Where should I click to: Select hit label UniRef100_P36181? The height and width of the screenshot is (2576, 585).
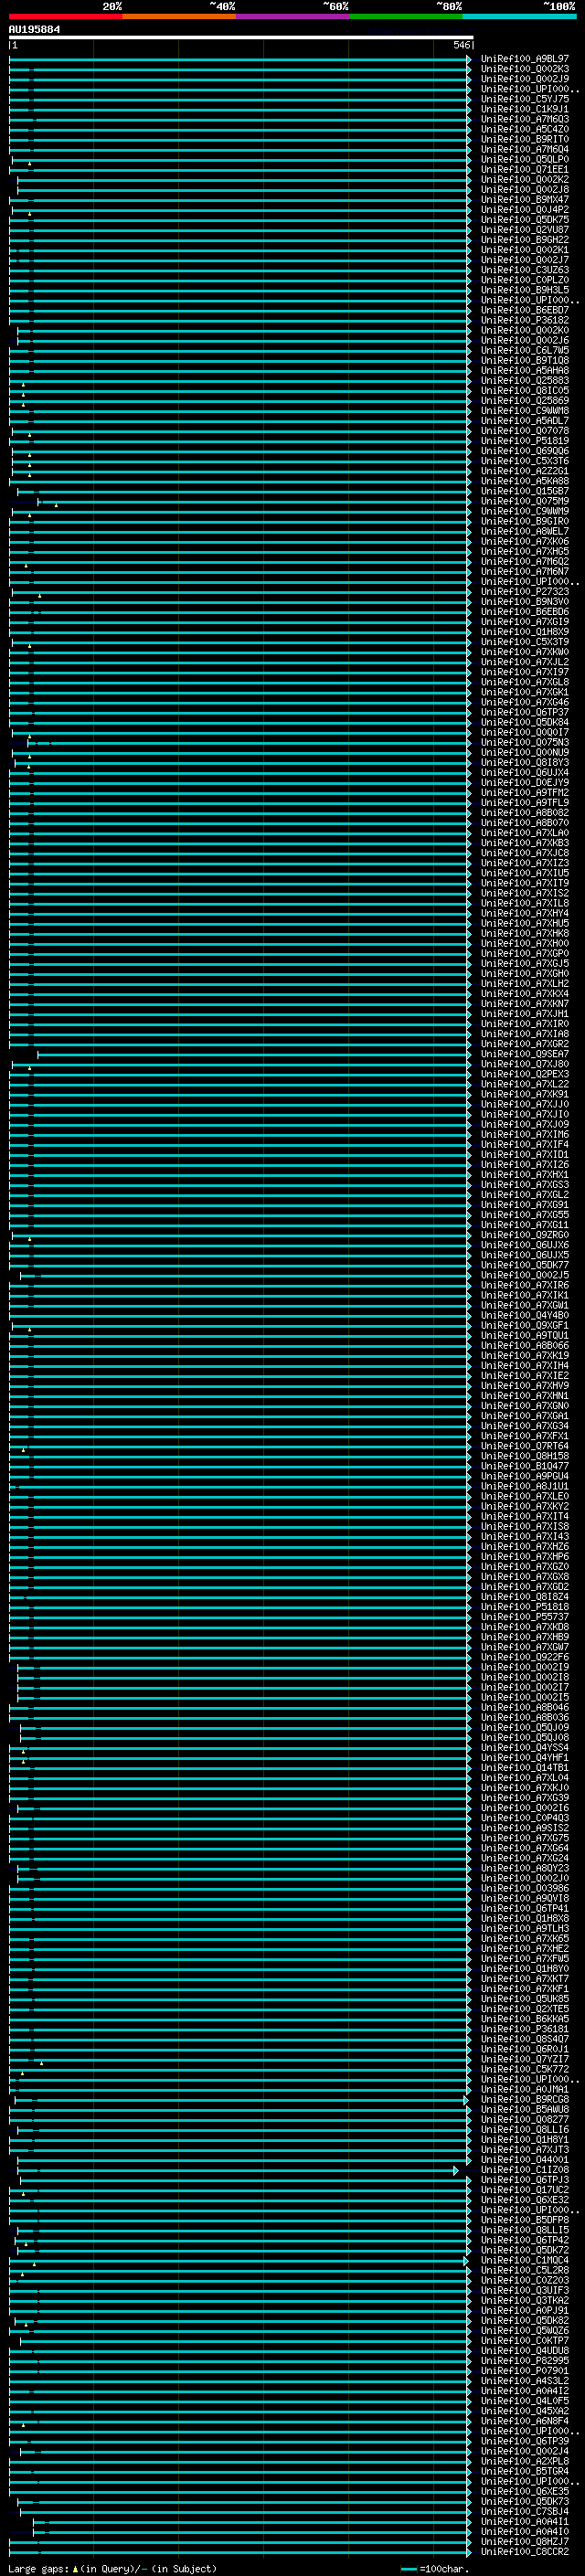[524, 2029]
